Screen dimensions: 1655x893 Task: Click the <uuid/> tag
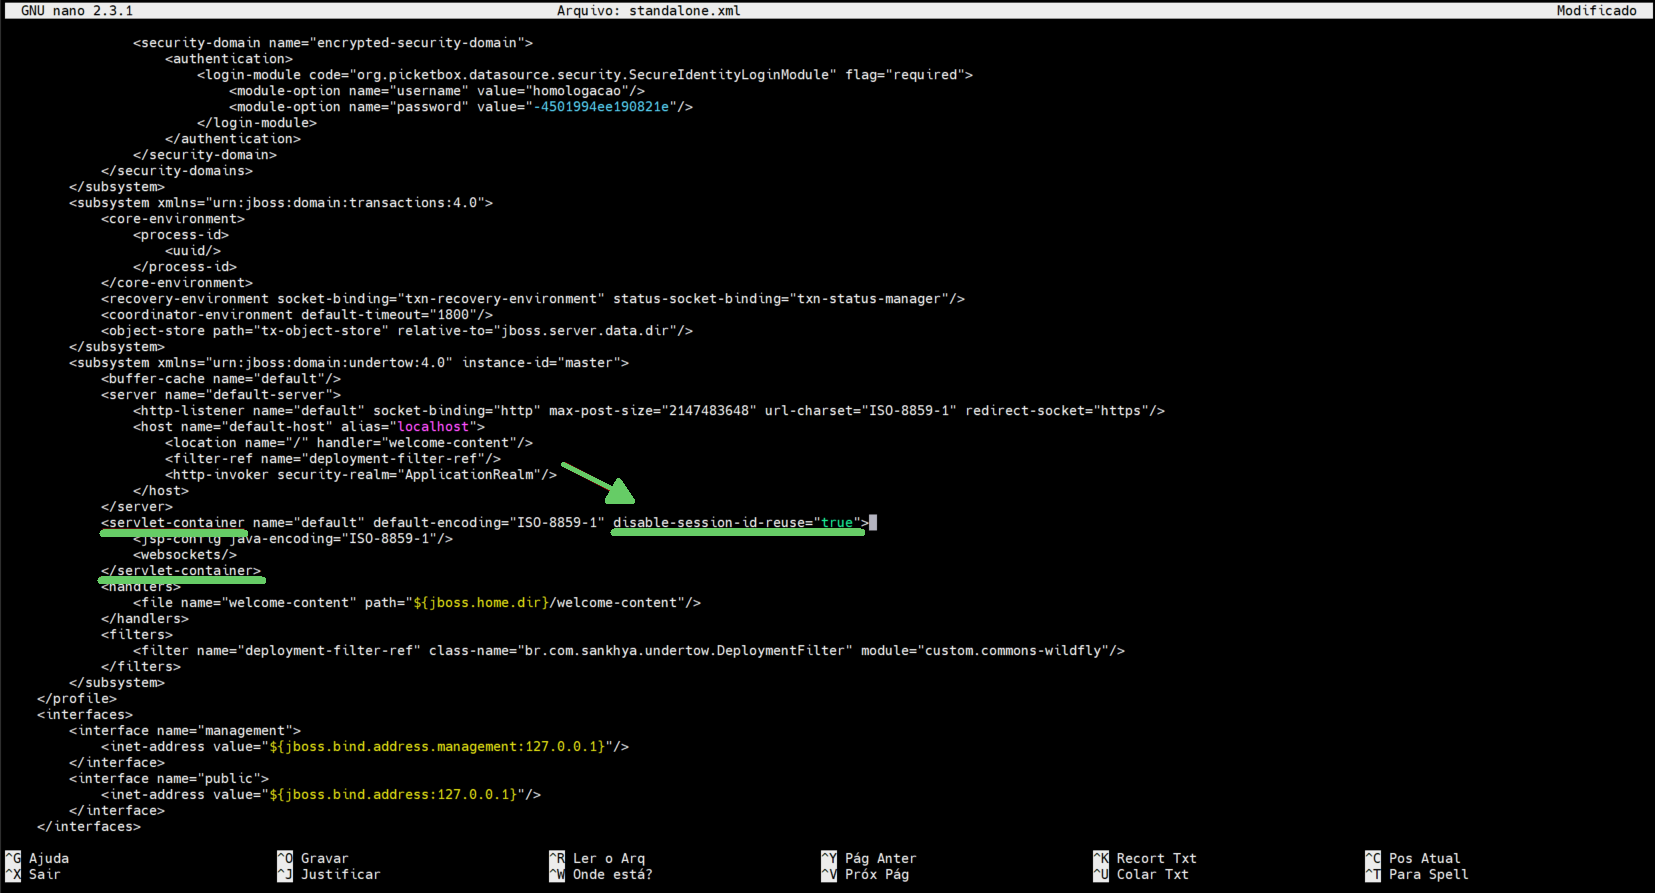[x=193, y=251]
